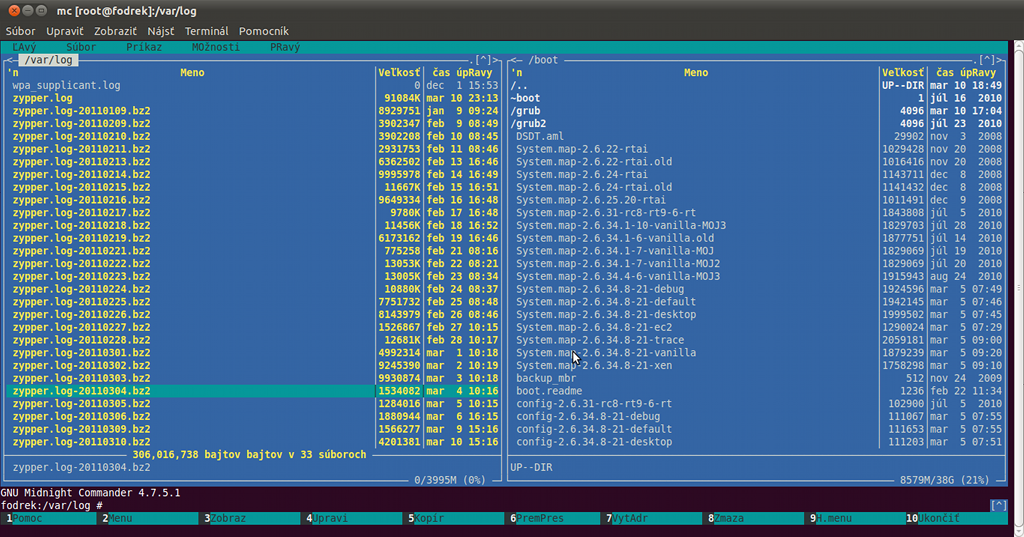This screenshot has width=1024, height=537.
Task: Open the Upraviť menu
Action: pyautogui.click(x=65, y=31)
